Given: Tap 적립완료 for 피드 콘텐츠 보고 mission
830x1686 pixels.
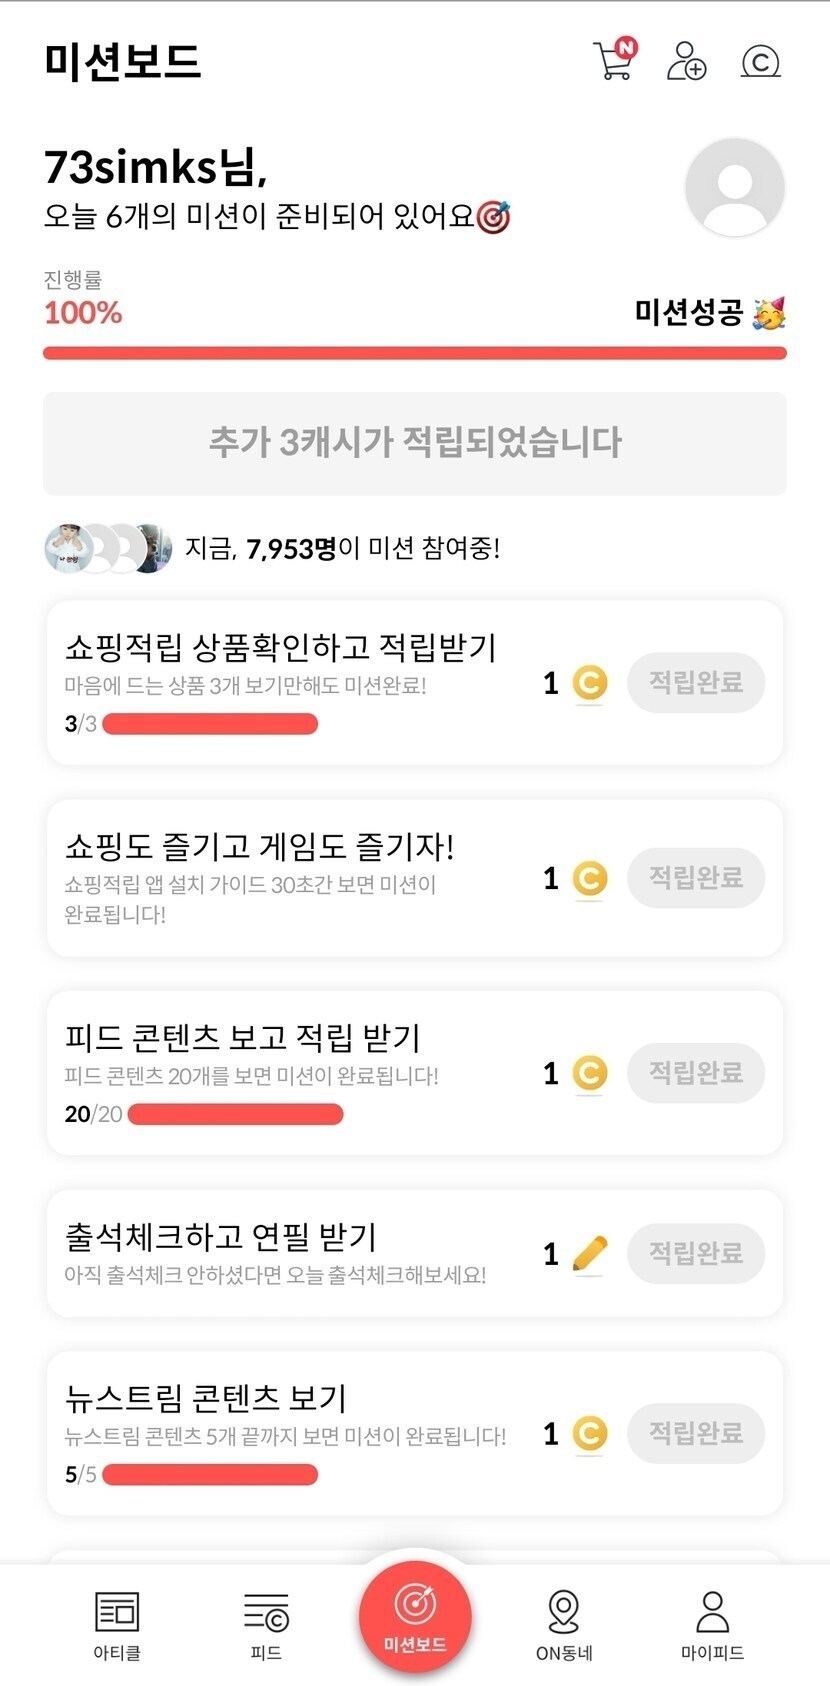Looking at the screenshot, I should pyautogui.click(x=695, y=1073).
